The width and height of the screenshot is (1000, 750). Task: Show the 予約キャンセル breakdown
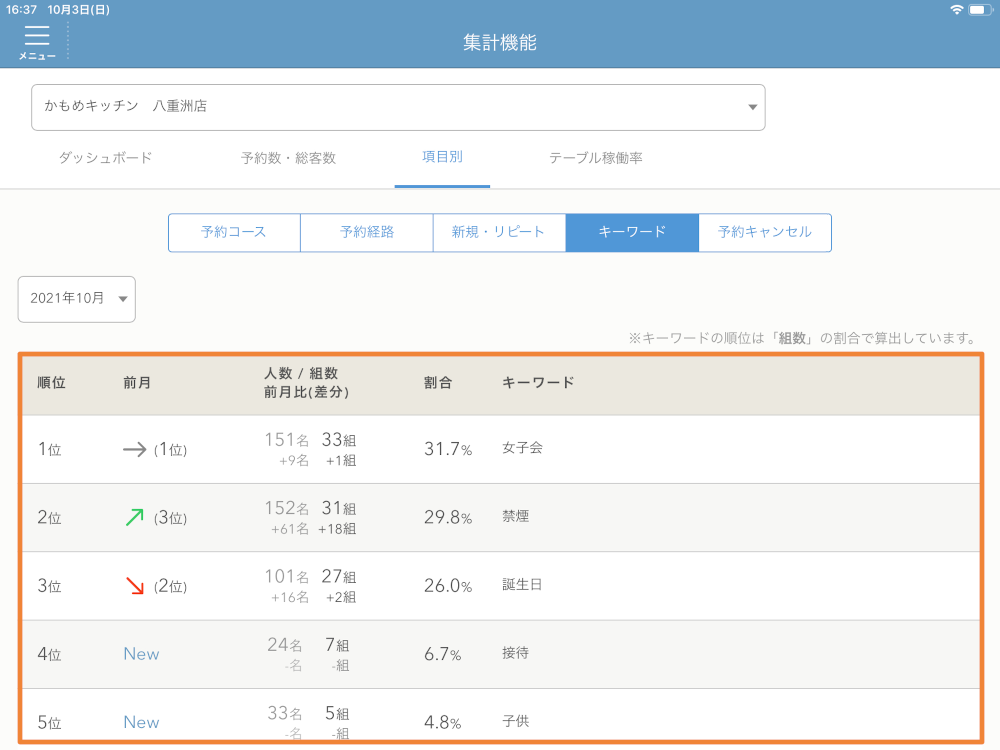[x=765, y=232]
